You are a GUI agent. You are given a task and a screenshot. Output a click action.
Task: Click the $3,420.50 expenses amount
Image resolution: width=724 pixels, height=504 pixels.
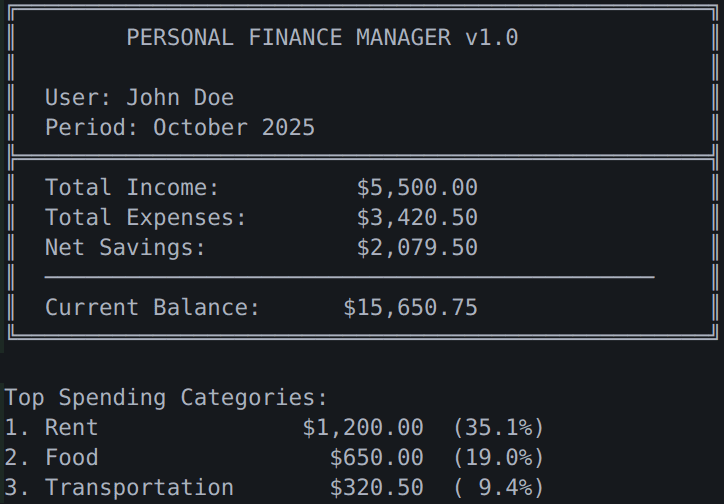click(417, 218)
